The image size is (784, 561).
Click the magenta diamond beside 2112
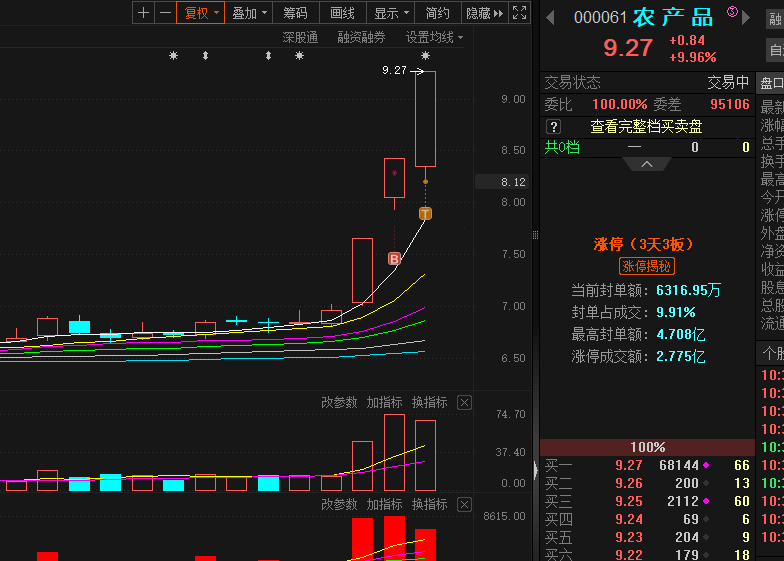click(706, 501)
